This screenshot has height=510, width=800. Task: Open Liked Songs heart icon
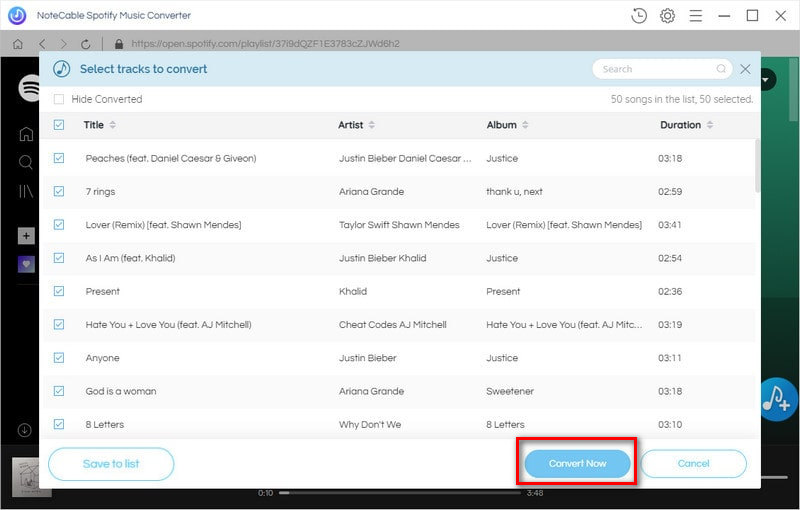point(27,264)
